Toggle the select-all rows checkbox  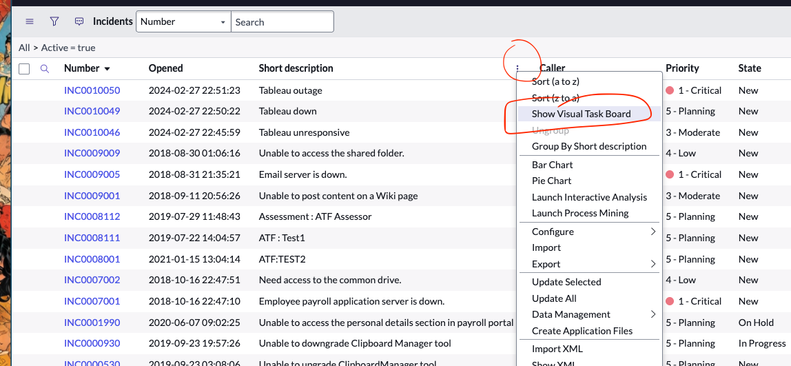pyautogui.click(x=24, y=69)
